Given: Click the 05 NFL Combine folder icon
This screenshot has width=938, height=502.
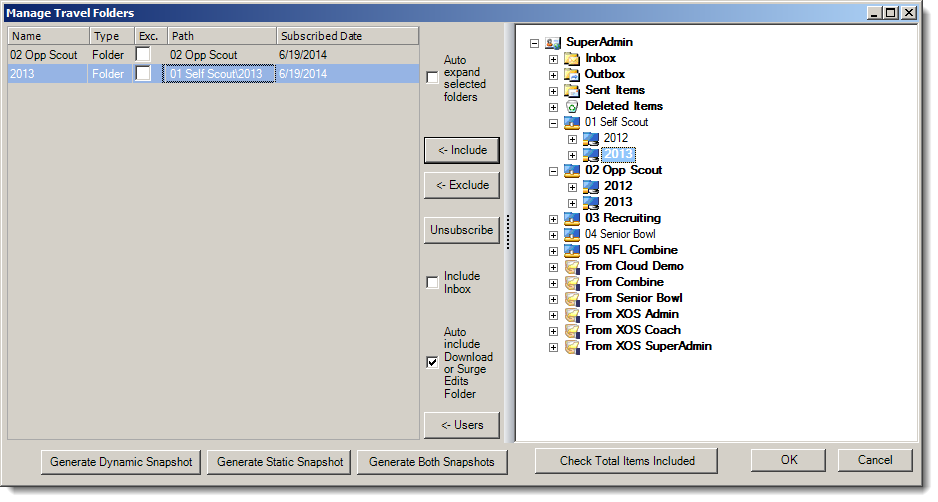Looking at the screenshot, I should tap(572, 251).
